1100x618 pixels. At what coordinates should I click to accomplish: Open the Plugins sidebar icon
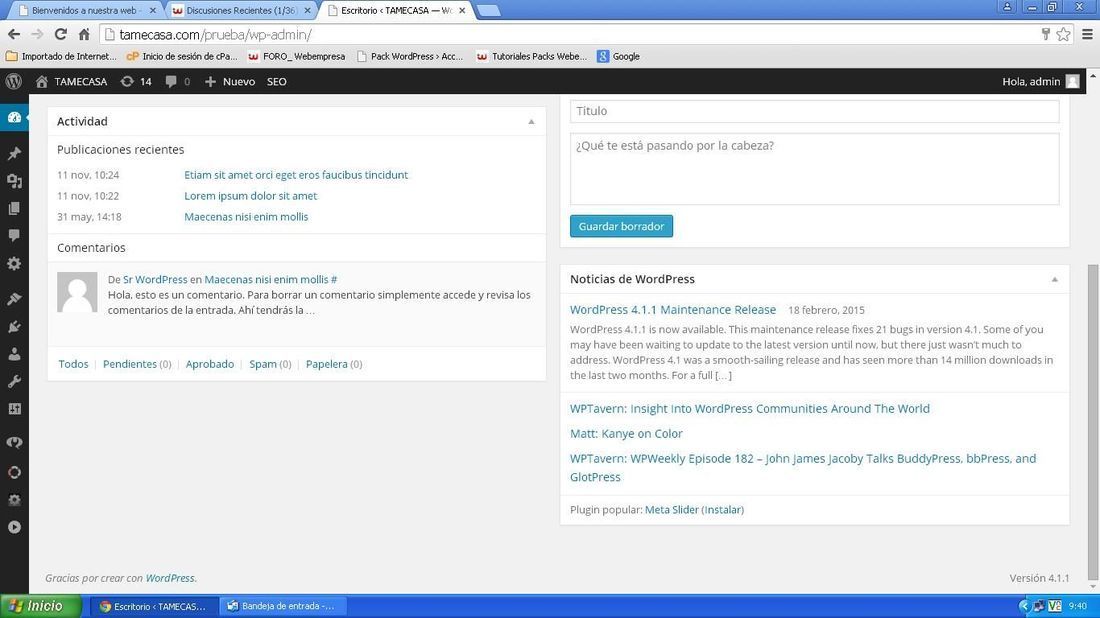tap(14, 327)
